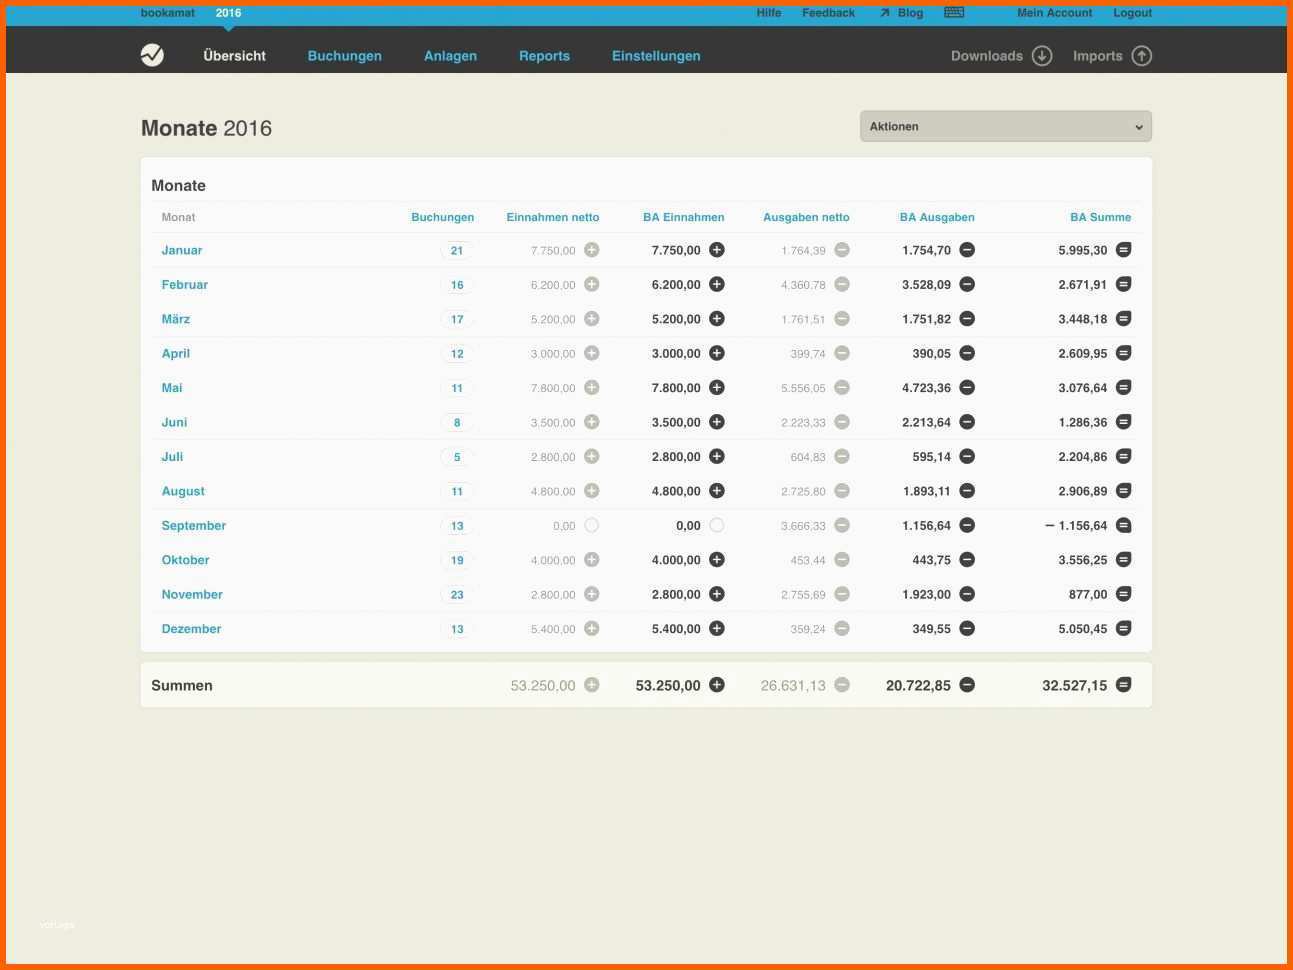Click grey minus icon beside Juni Ausgaben netto
1293x970 pixels.
[x=842, y=422]
